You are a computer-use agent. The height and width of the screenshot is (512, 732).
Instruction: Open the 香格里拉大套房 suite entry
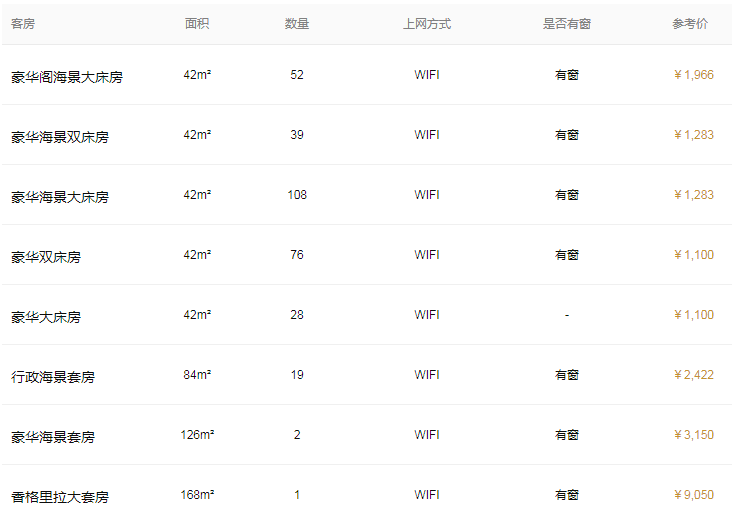[60, 497]
